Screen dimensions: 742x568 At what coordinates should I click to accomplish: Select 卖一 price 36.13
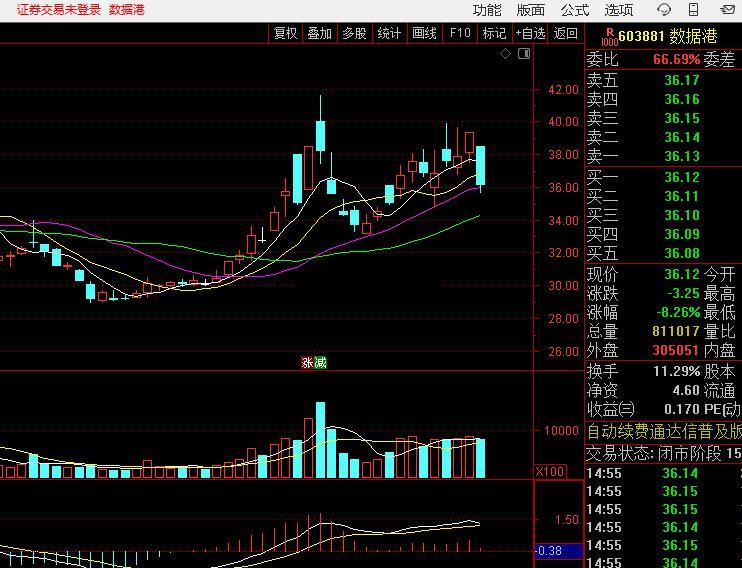(681, 156)
